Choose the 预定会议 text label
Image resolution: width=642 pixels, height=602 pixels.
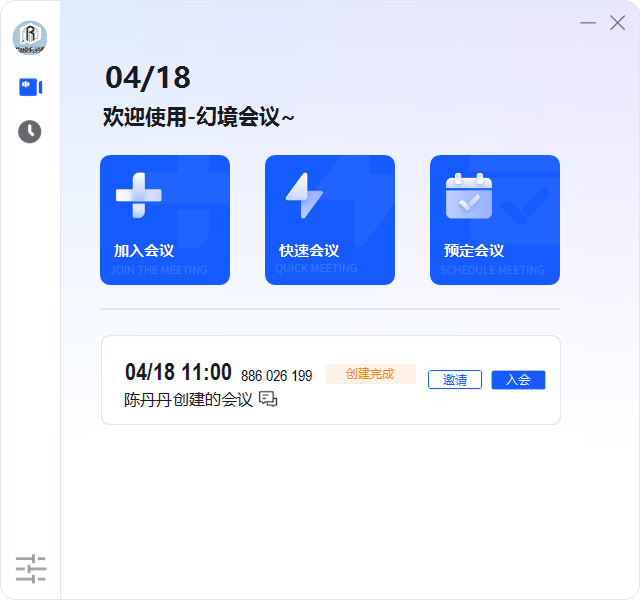point(474,251)
